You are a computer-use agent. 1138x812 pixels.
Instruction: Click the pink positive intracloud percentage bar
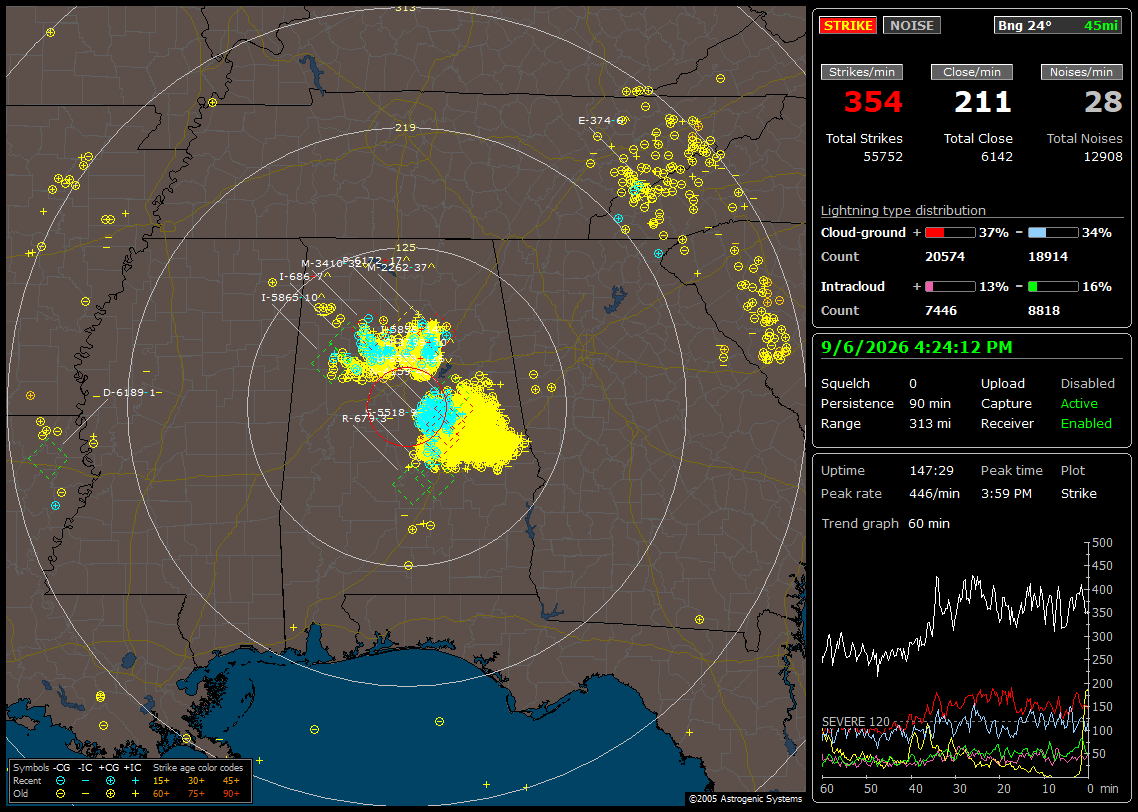pyautogui.click(x=950, y=287)
